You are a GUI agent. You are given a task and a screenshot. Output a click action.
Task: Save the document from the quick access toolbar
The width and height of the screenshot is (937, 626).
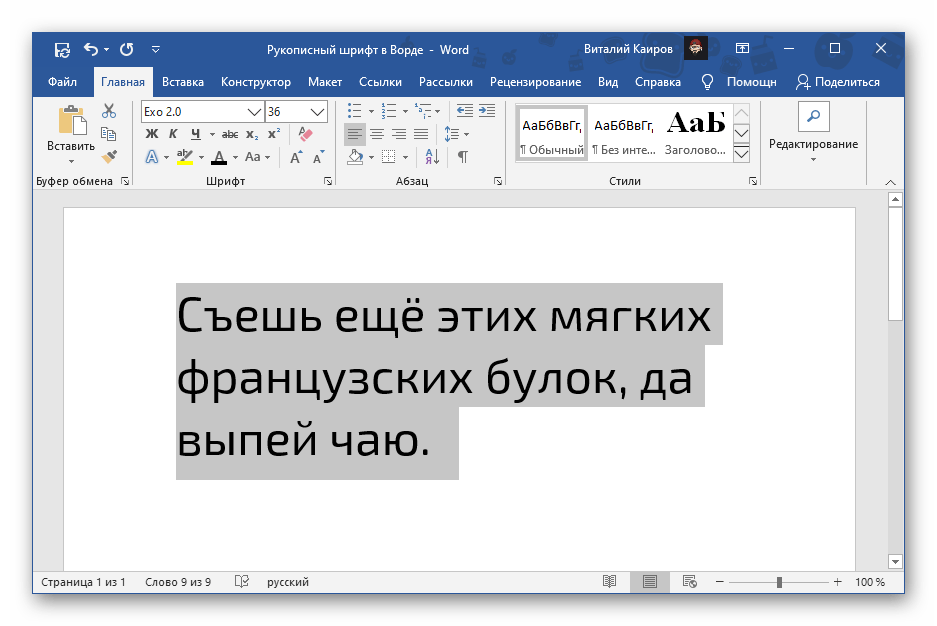62,49
